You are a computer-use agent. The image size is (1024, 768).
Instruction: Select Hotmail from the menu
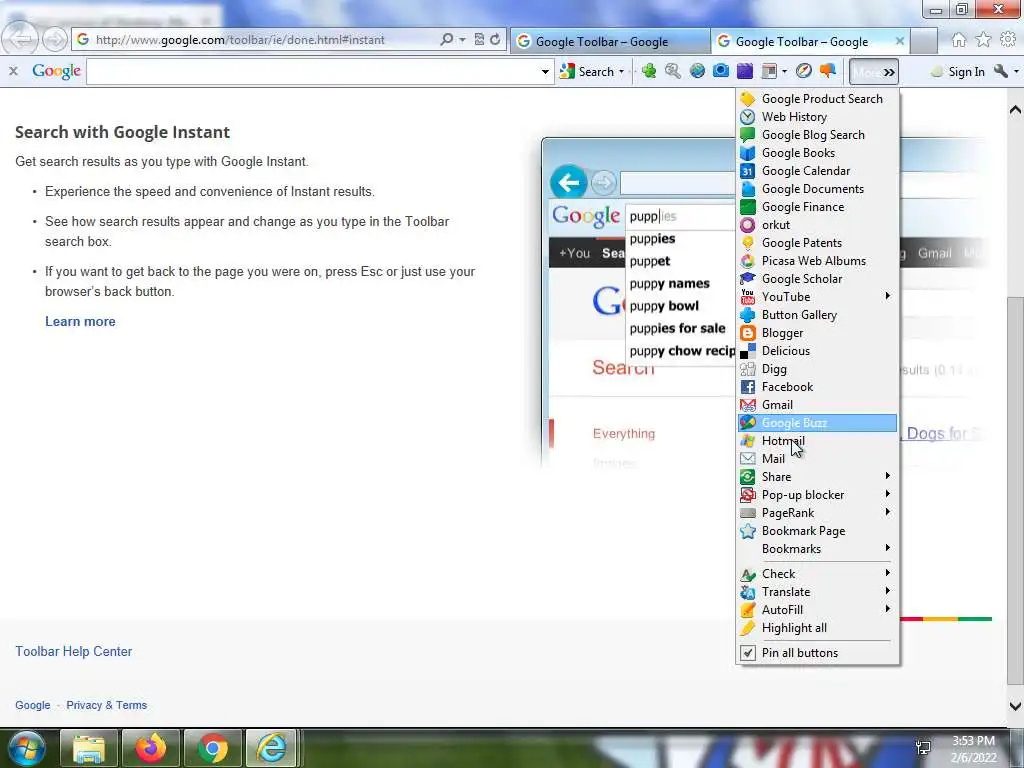pos(817,441)
